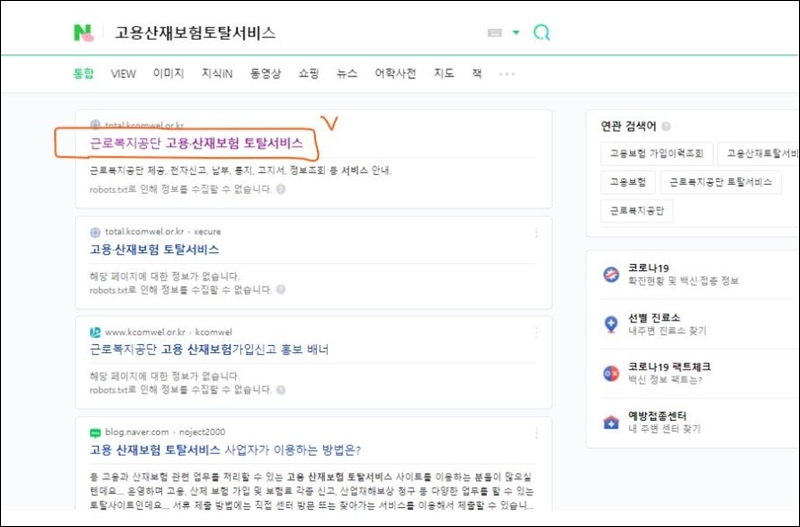Click blog snippet text about 토탈서비스 사이트
Image resolution: width=800 pixels, height=527 pixels.
click(x=311, y=491)
